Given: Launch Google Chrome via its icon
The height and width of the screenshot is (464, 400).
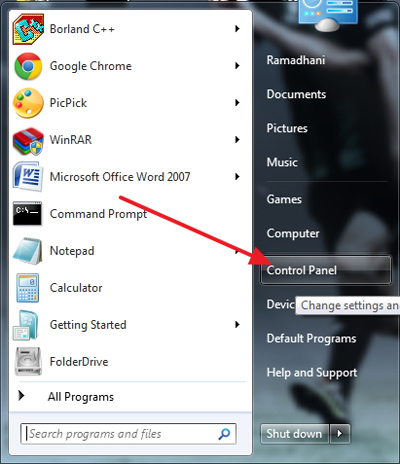Looking at the screenshot, I should (28, 66).
